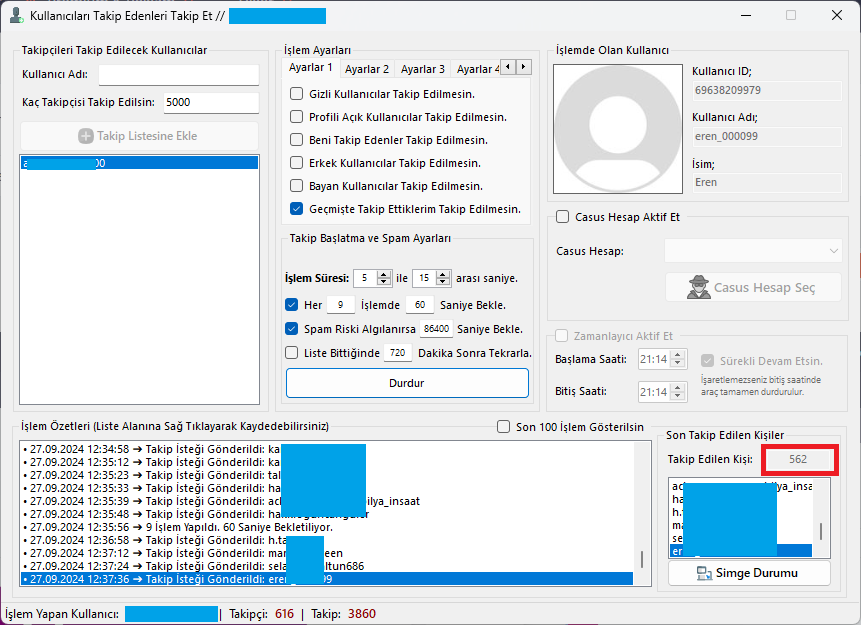Enable Gizli Kullanıcılar Takip Edilmesin checkbox
Image resolution: width=861 pixels, height=625 pixels.
[297, 94]
